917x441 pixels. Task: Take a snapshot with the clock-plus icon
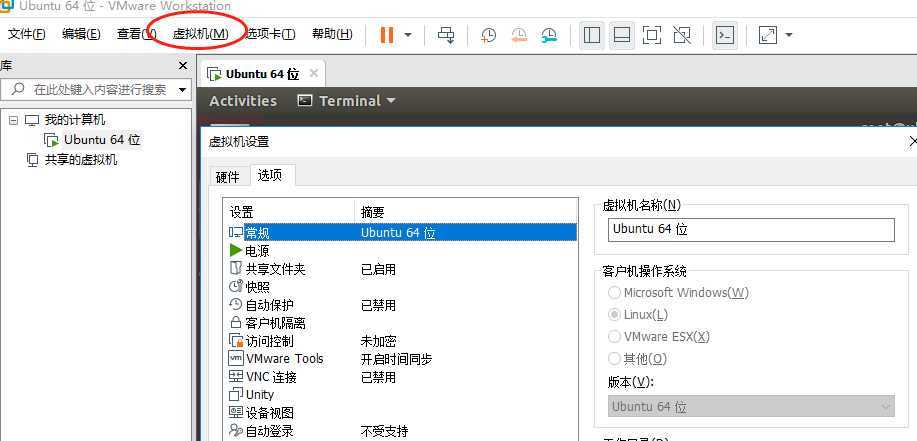click(488, 35)
